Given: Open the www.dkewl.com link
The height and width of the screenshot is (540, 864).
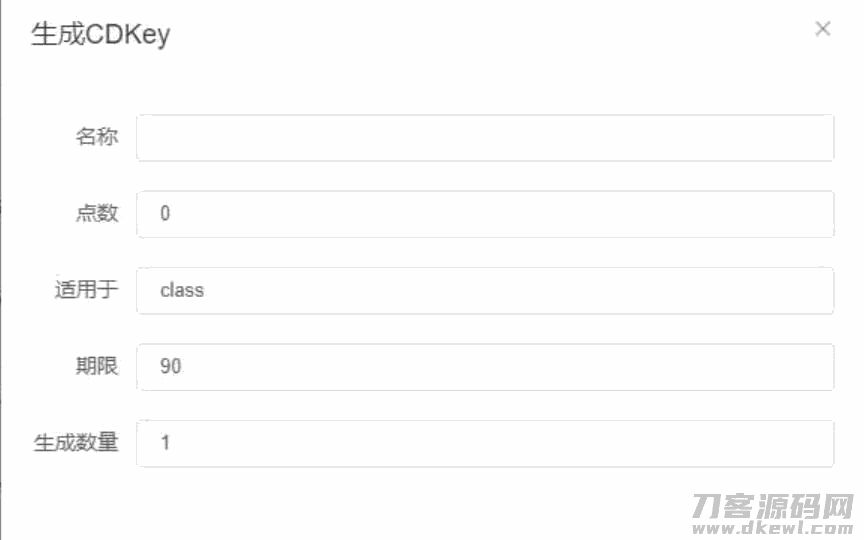Looking at the screenshot, I should point(774,526).
